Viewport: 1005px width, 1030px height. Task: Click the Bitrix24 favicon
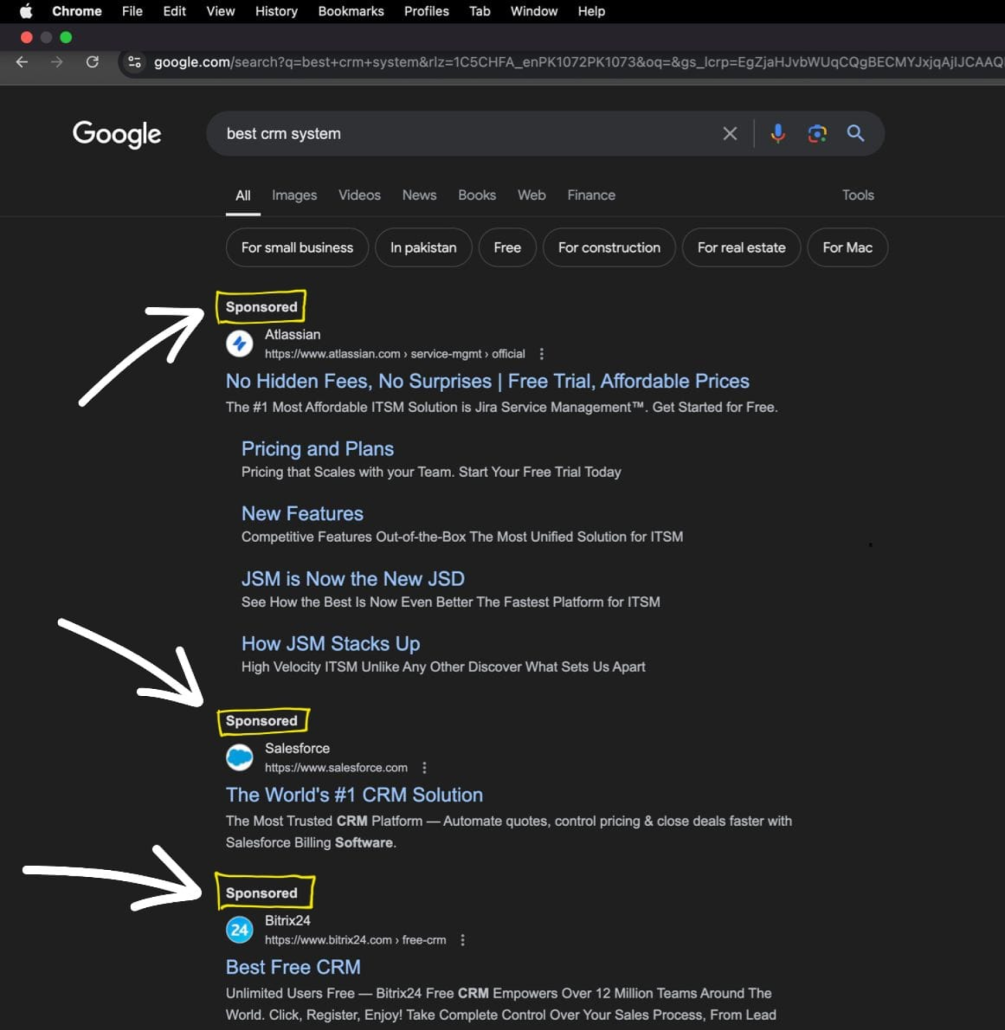[240, 929]
